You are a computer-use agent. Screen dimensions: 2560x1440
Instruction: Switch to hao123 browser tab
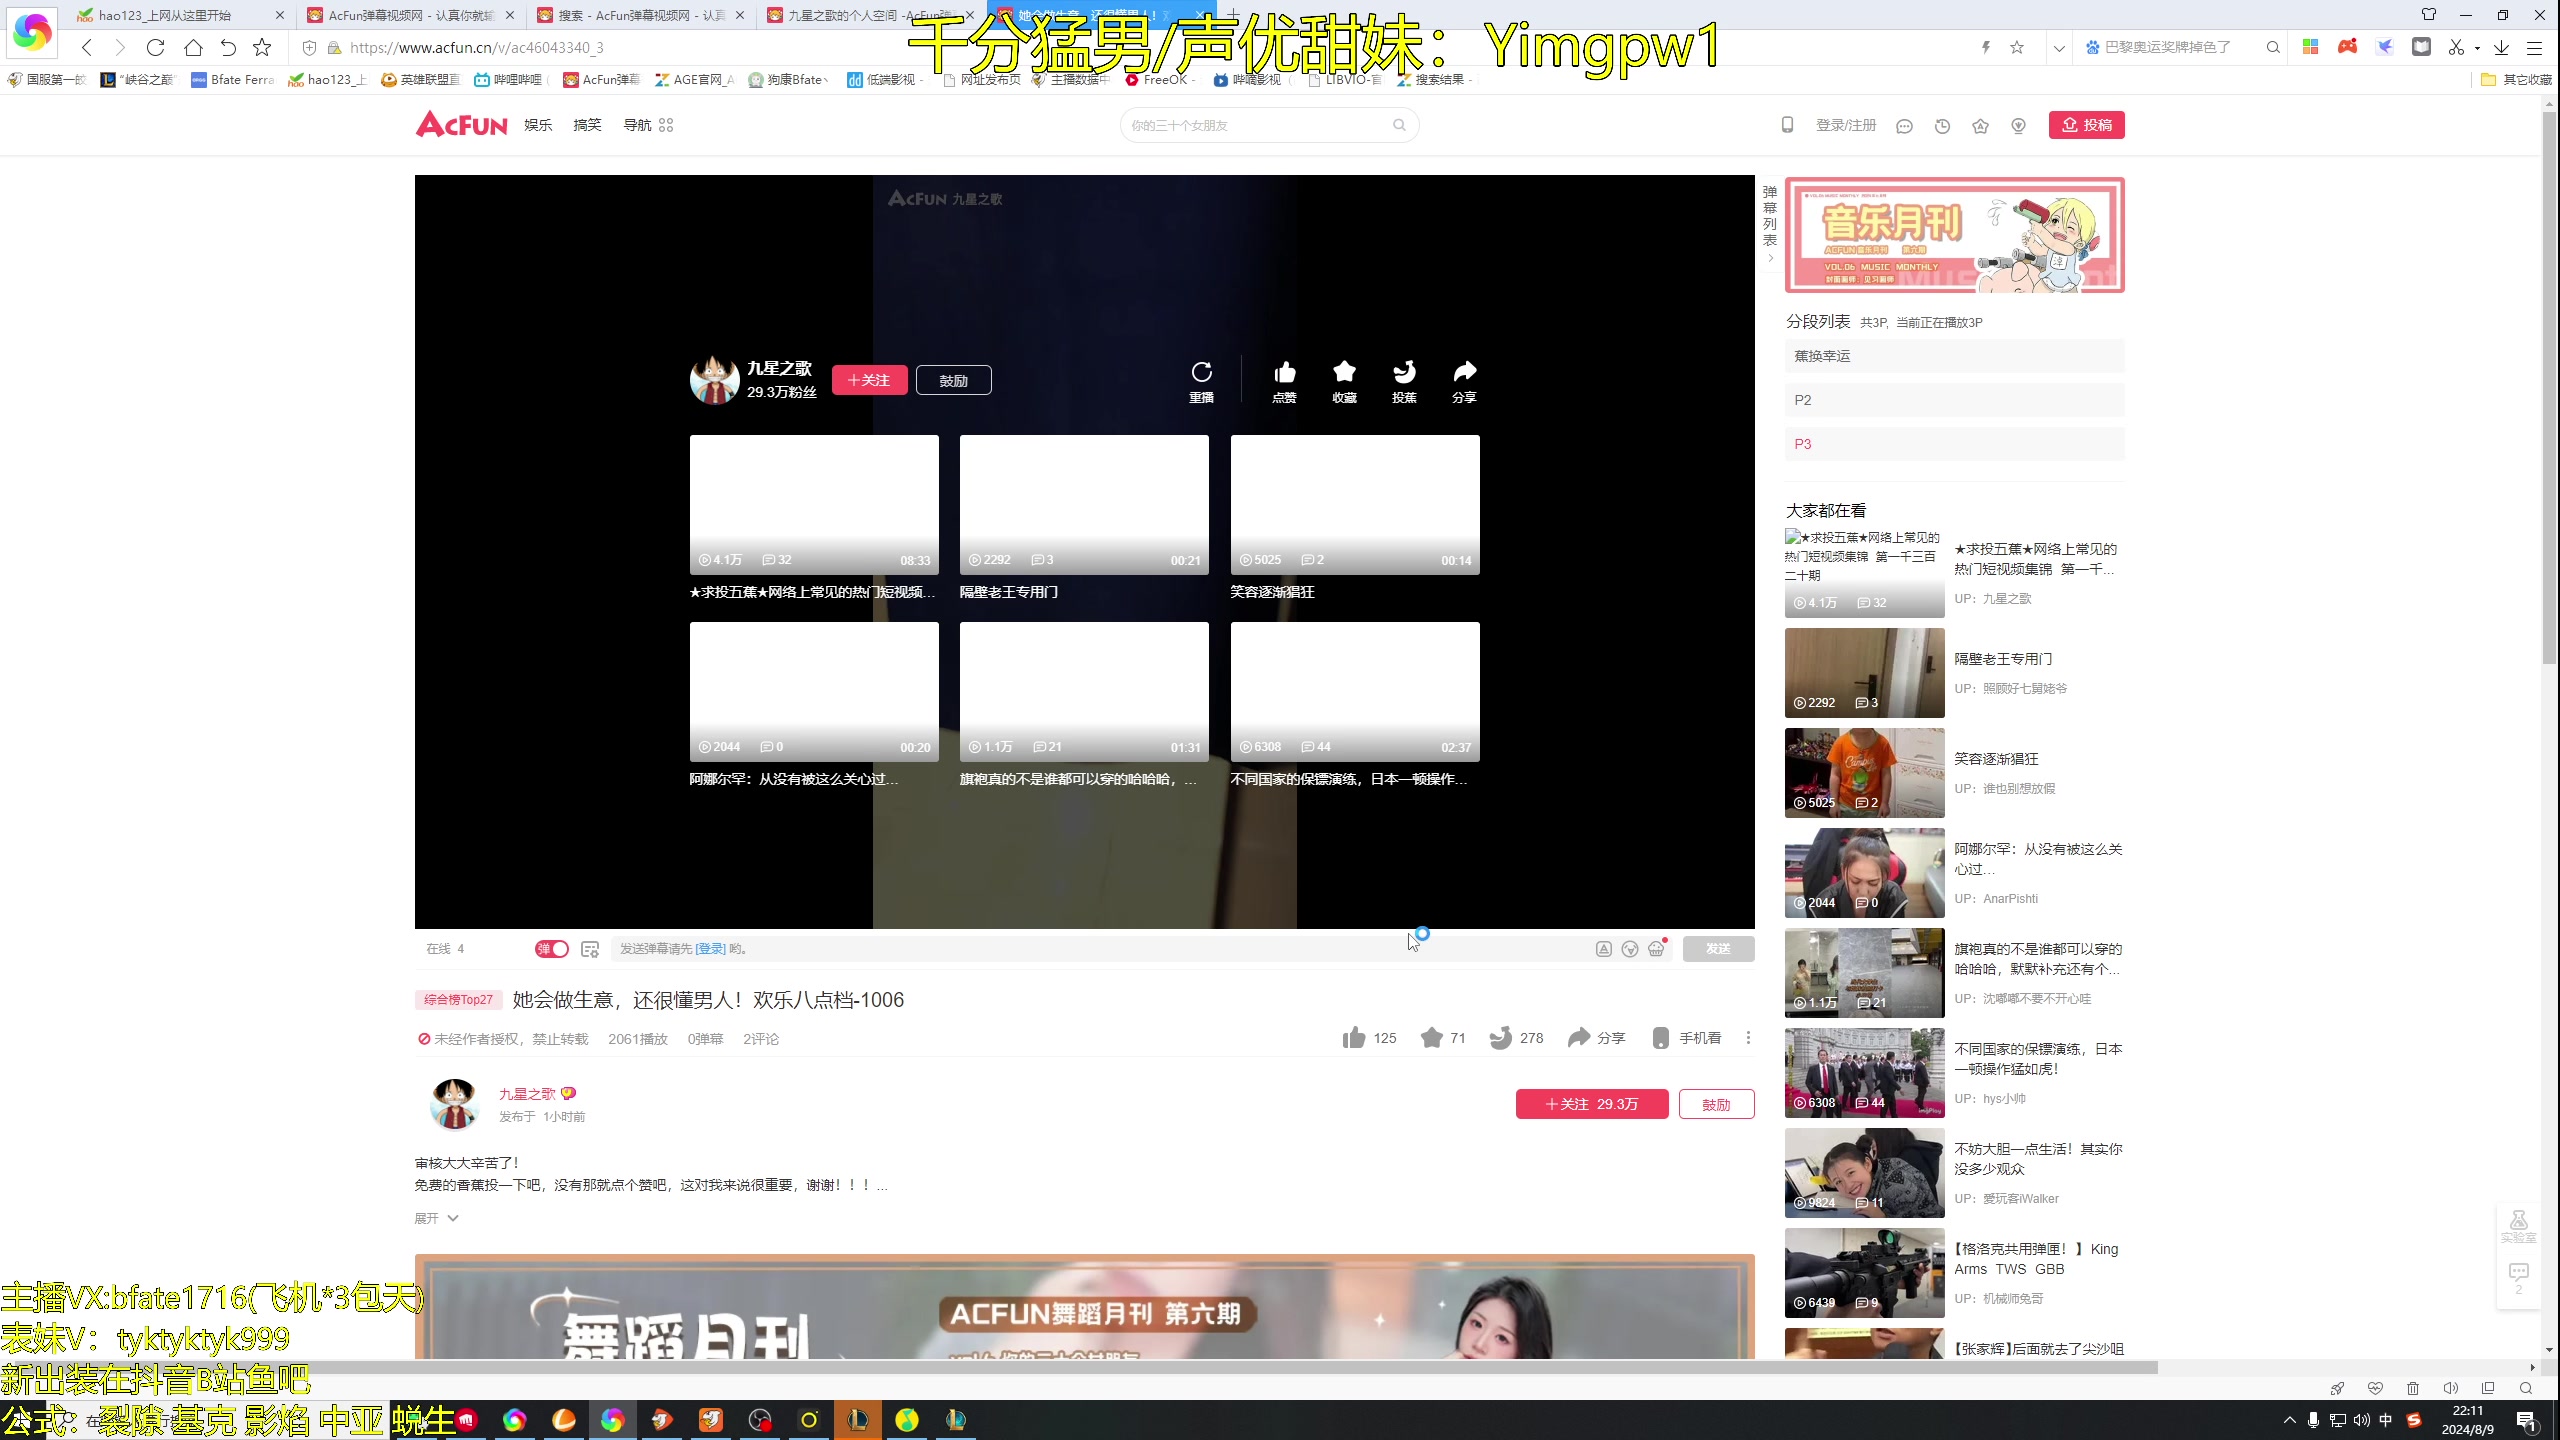(182, 15)
